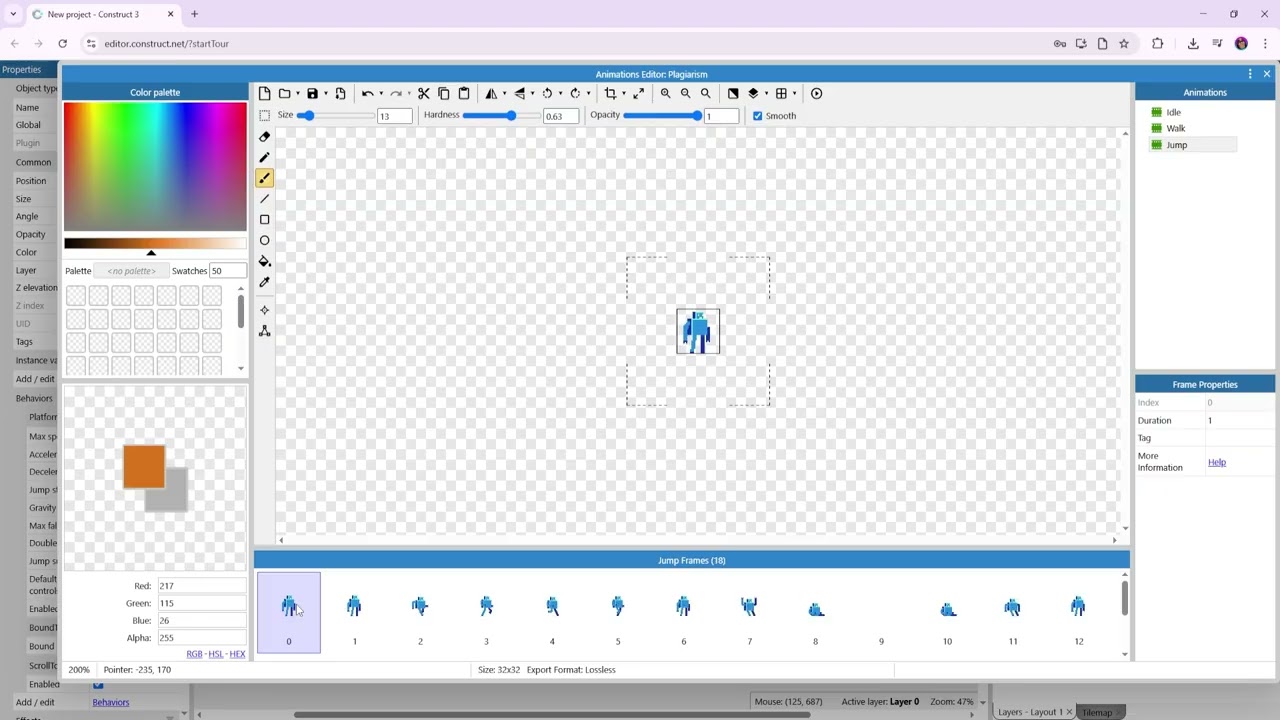Click the Size slider
The height and width of the screenshot is (720, 1280).
coord(335,116)
